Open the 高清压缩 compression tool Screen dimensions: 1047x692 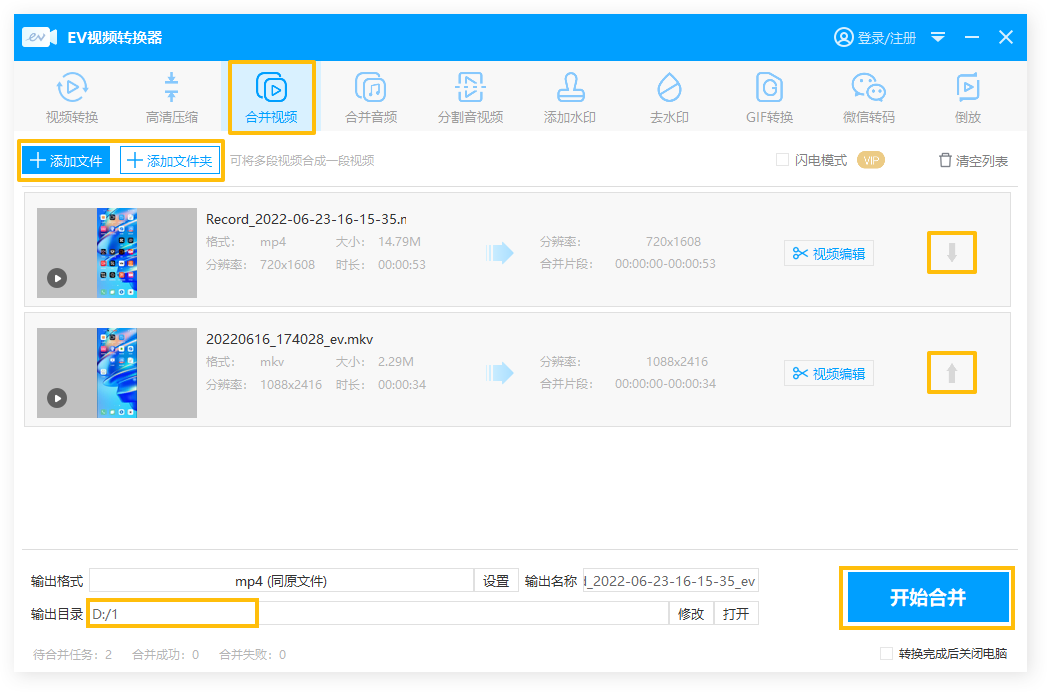coord(172,98)
